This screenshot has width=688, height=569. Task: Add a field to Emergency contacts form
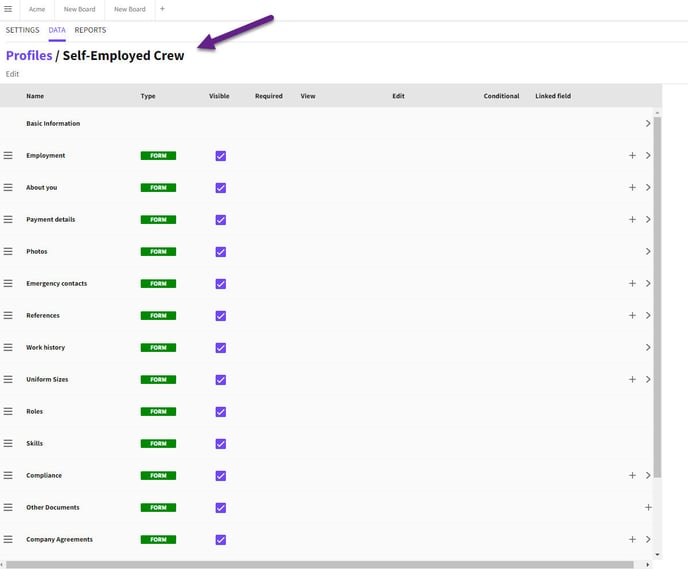click(x=632, y=283)
